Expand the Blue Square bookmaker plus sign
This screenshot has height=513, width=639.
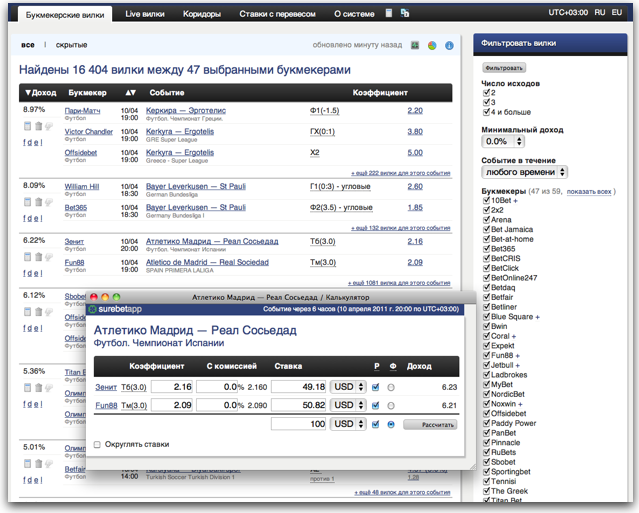[538, 317]
